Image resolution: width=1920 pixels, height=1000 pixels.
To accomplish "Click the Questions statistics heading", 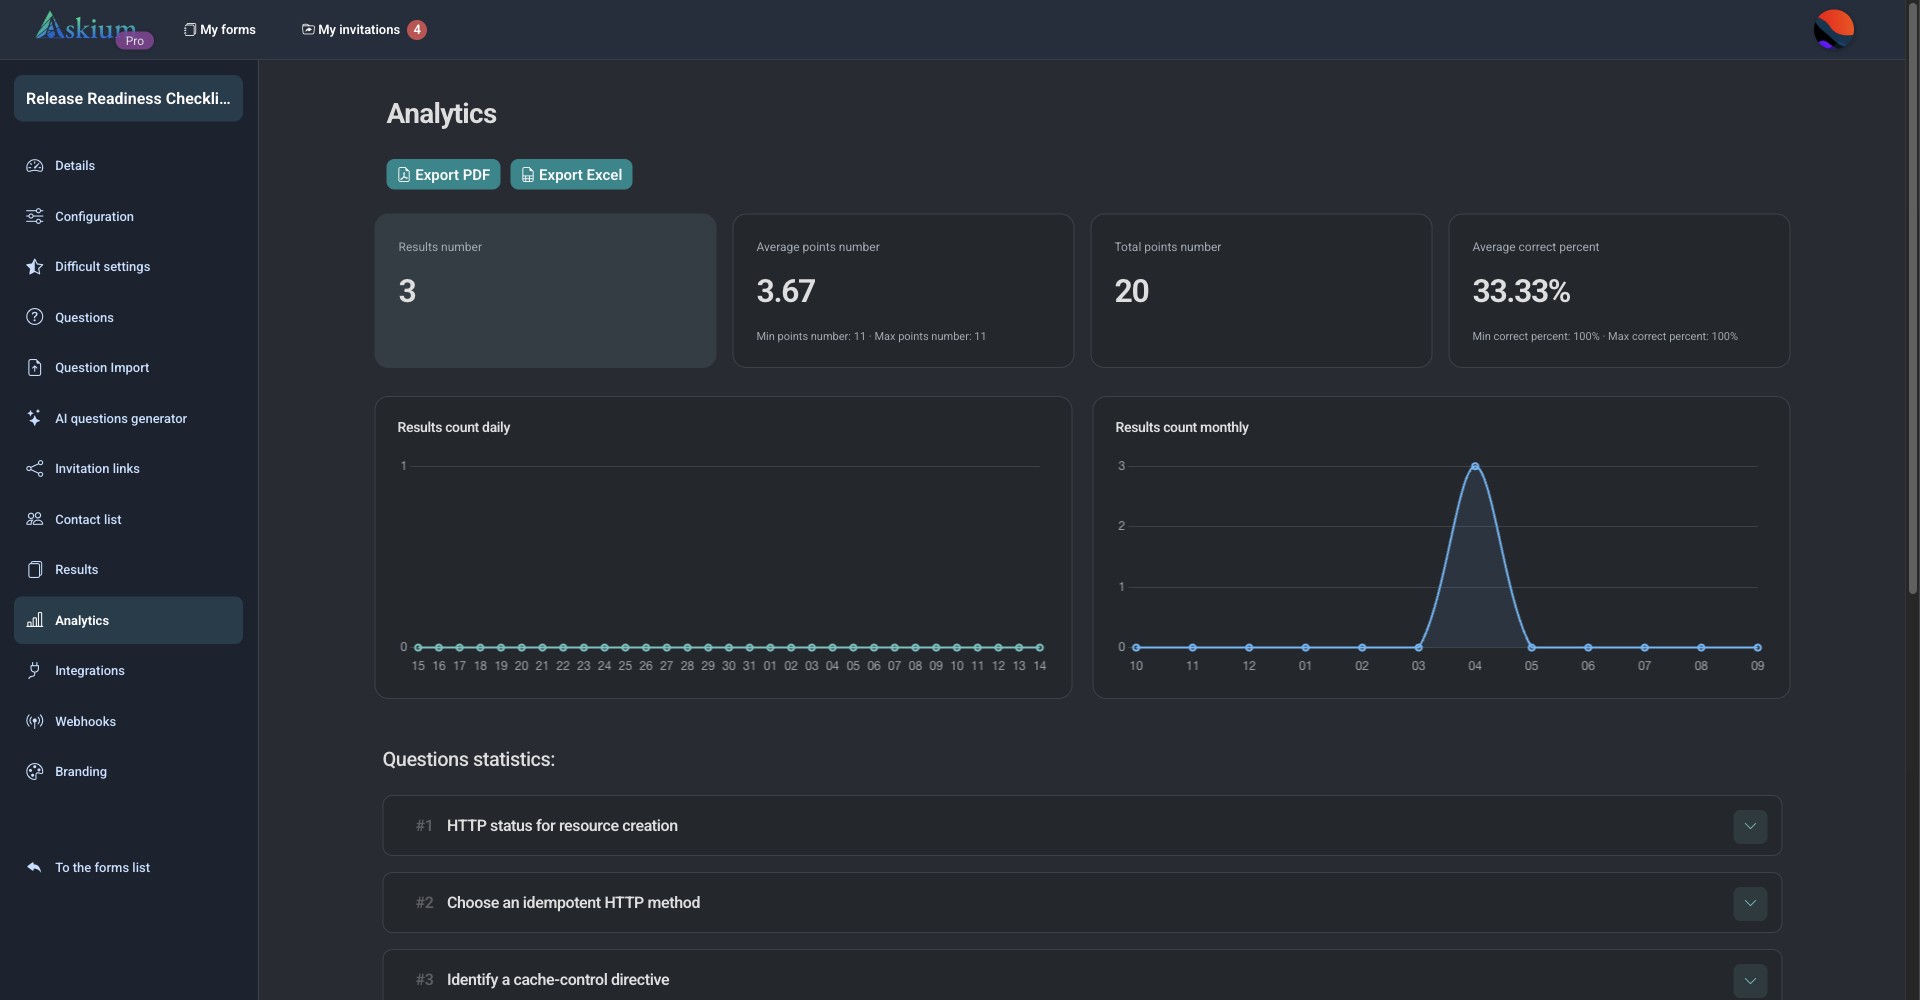I will coord(469,760).
